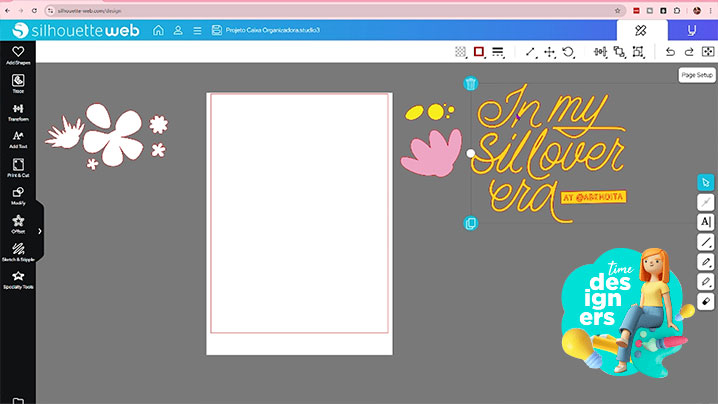Screen dimensions: 718x404
Task: Open the line style dropdown
Action: pyautogui.click(x=498, y=52)
